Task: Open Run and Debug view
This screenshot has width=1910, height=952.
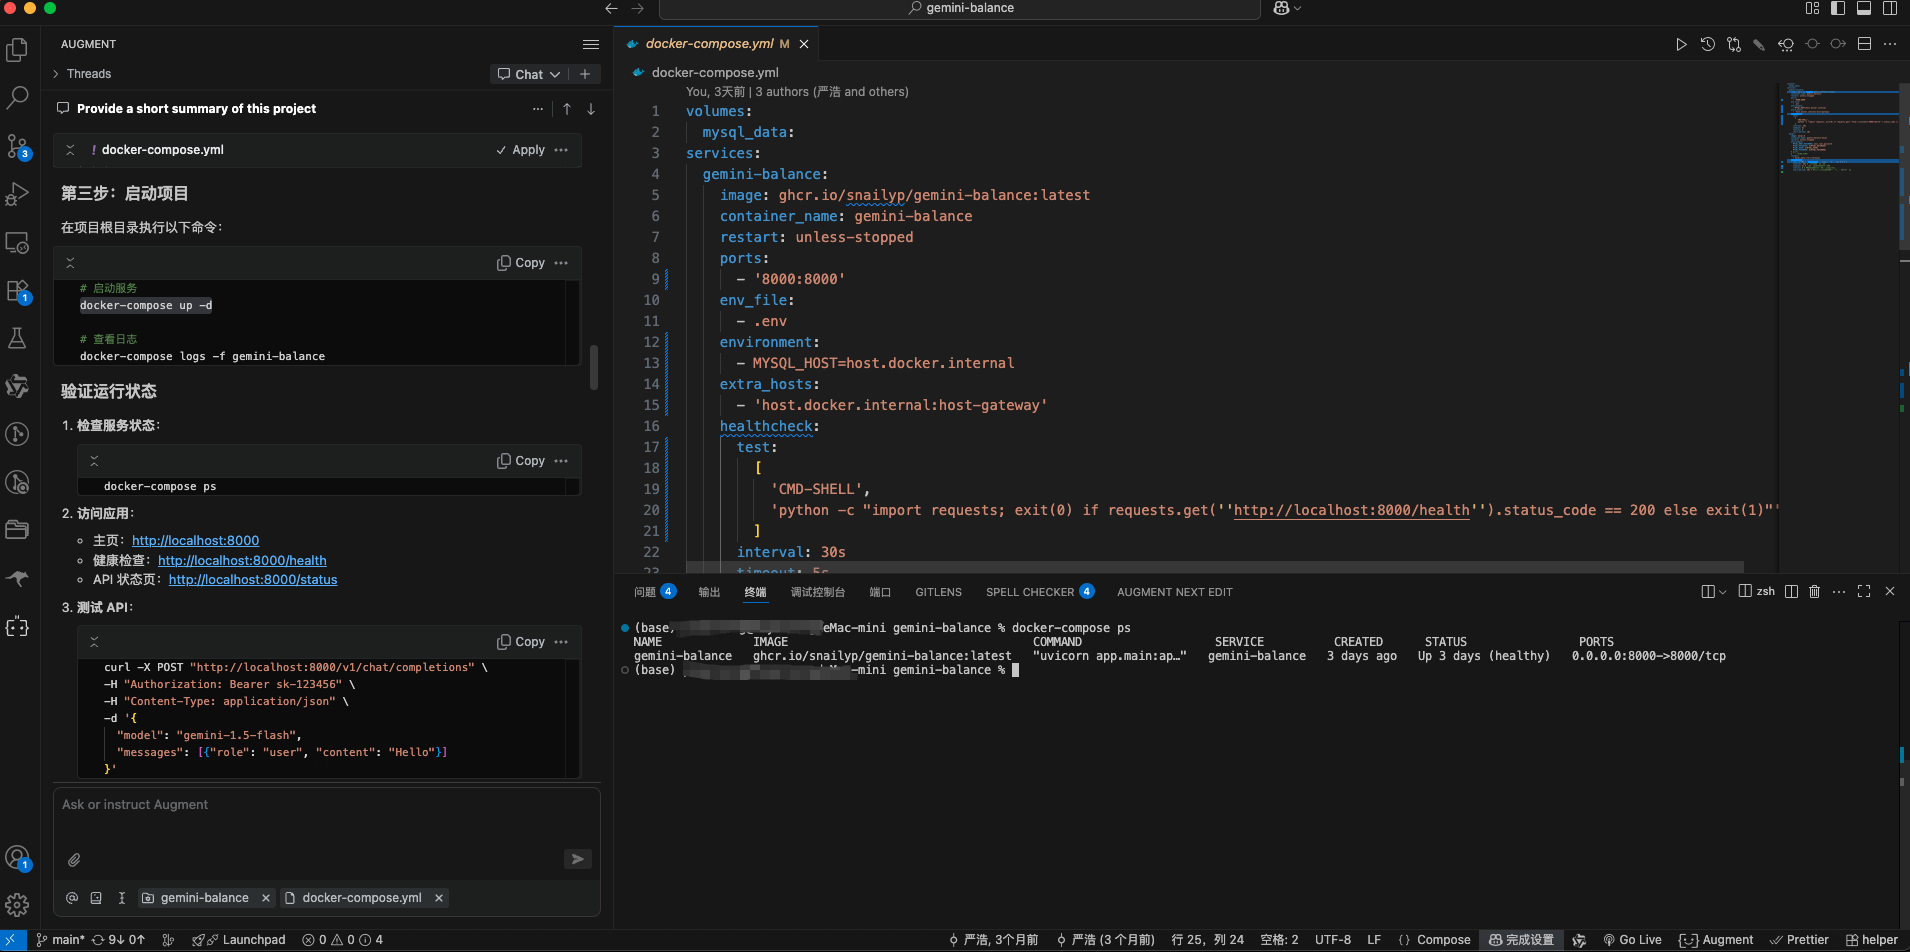Action: pos(17,194)
